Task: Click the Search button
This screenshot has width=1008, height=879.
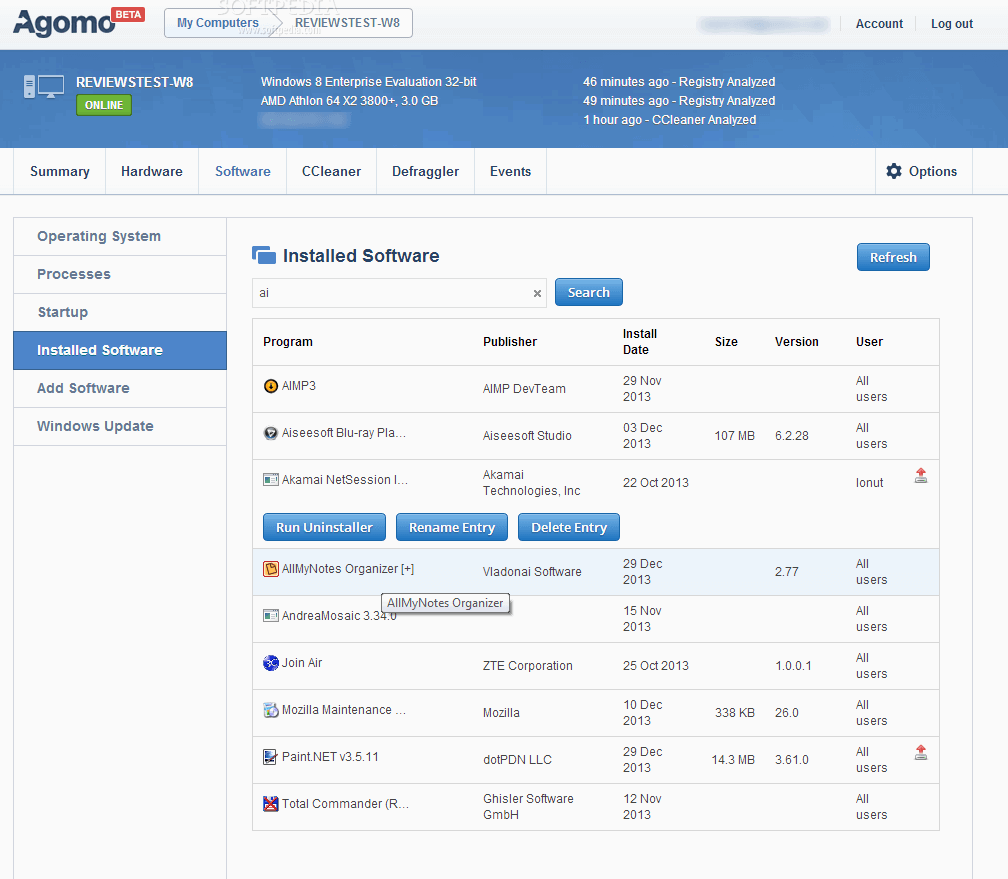Action: click(x=588, y=293)
